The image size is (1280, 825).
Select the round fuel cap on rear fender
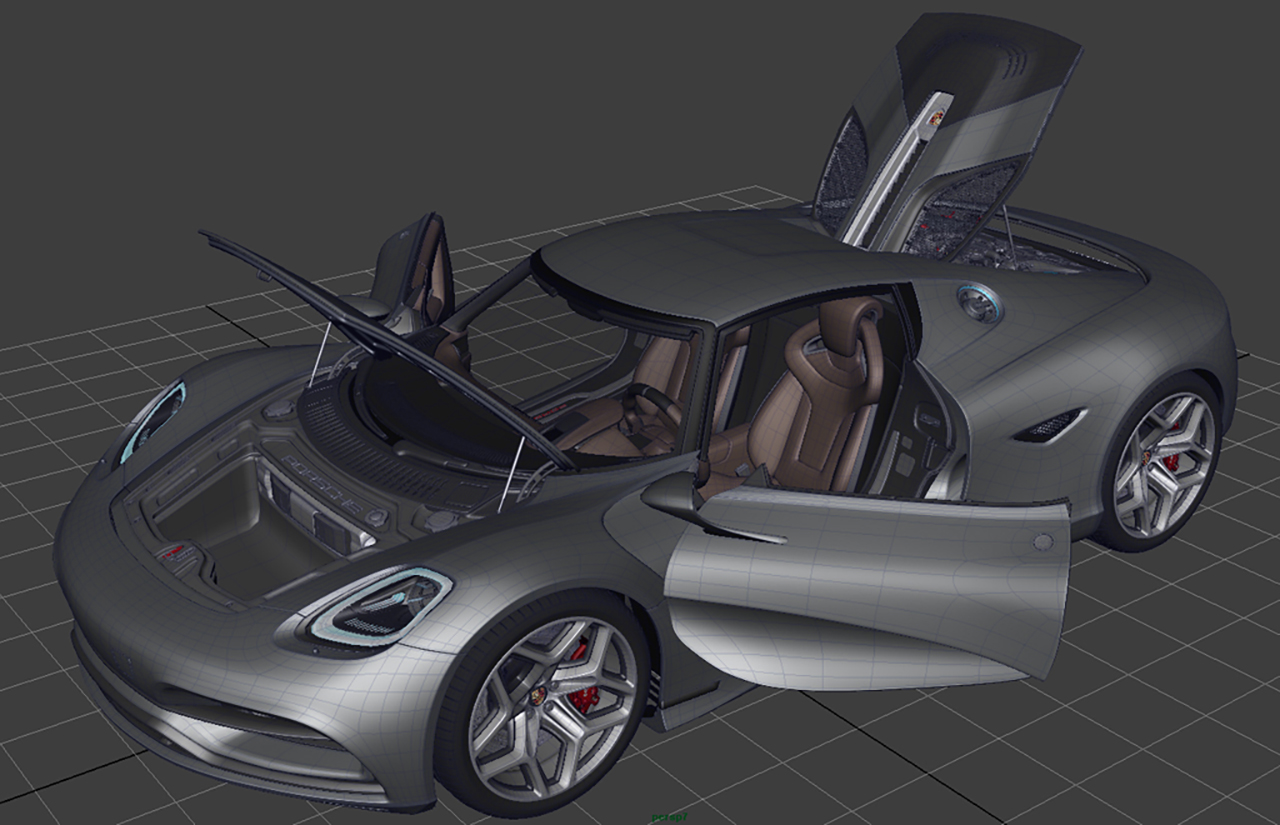(x=977, y=302)
